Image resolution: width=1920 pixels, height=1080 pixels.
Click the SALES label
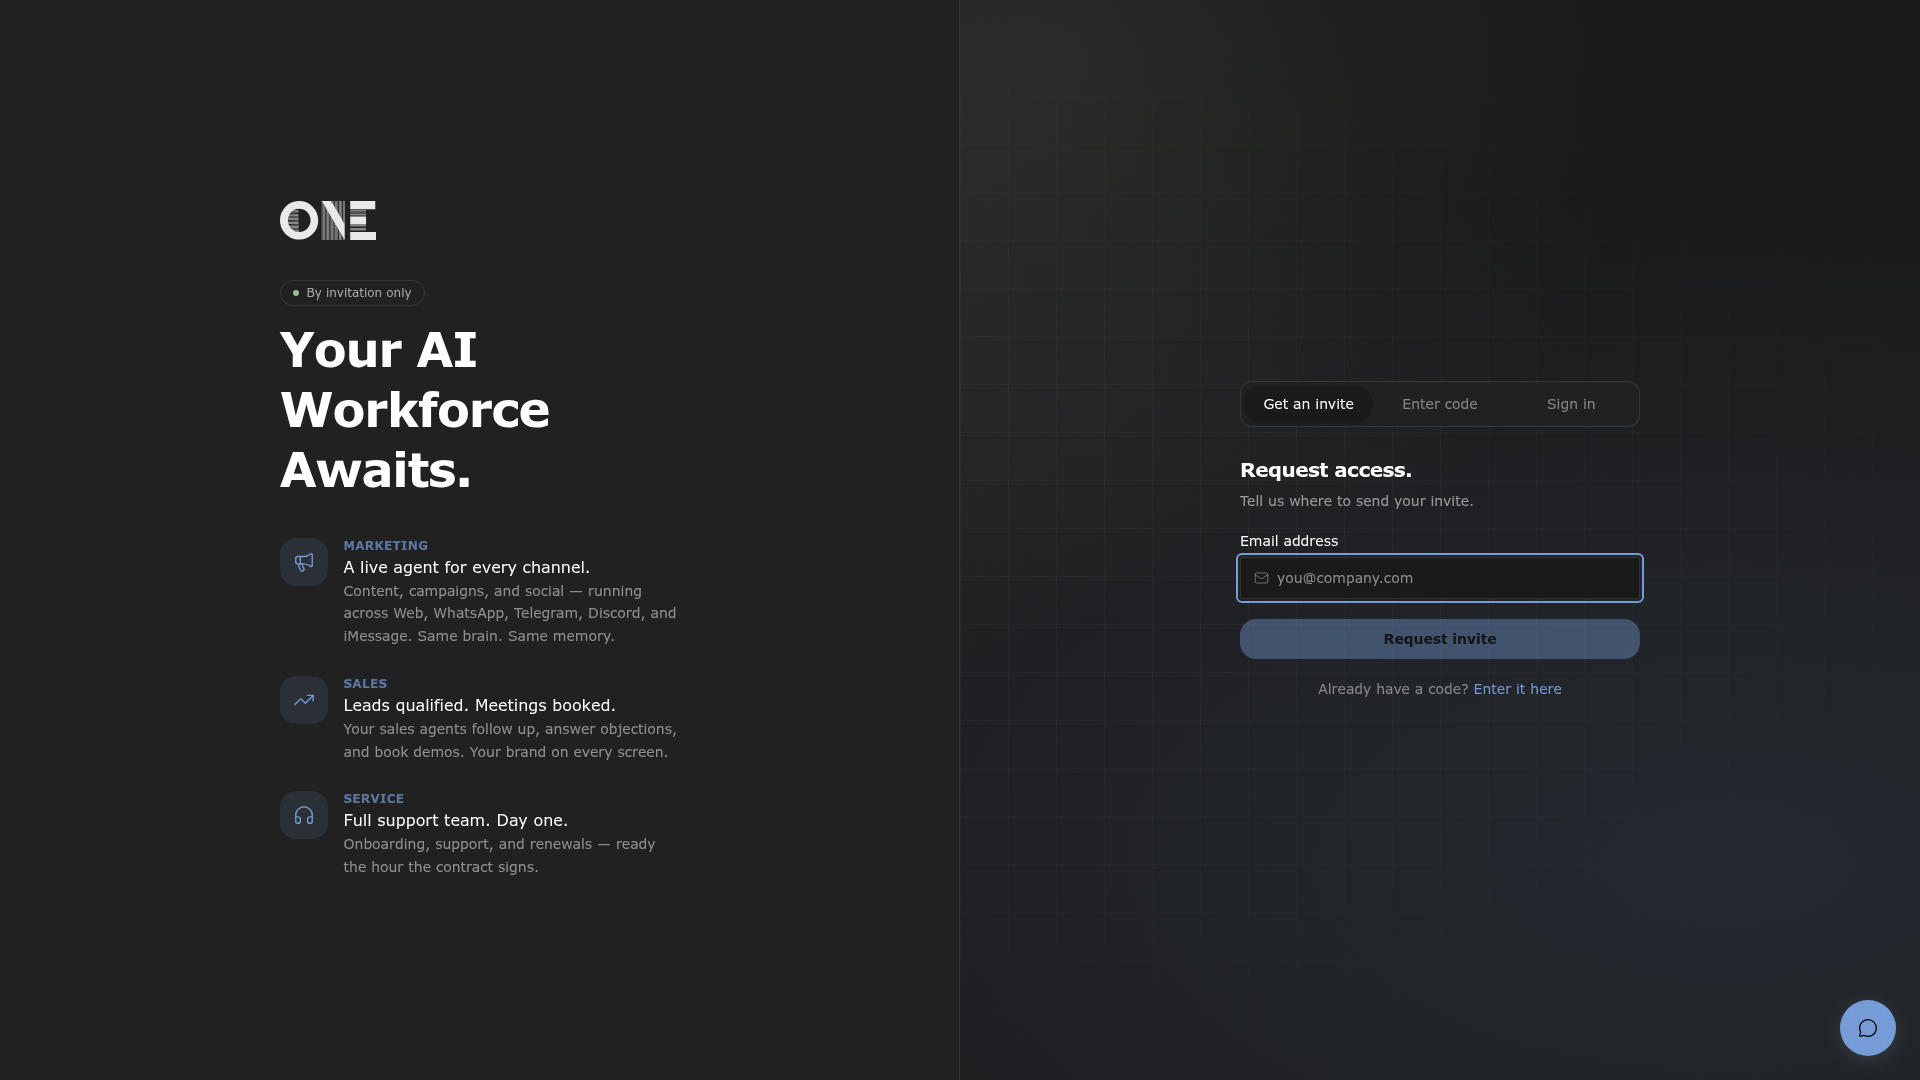click(x=365, y=684)
